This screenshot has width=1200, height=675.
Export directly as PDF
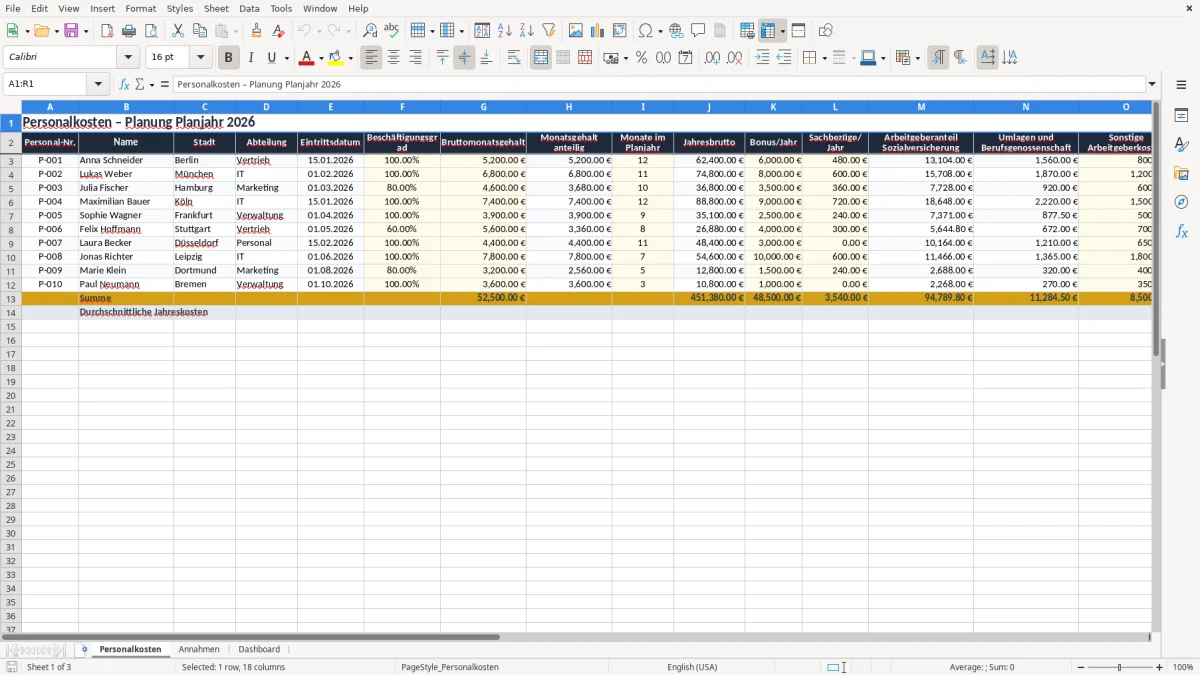(x=107, y=31)
